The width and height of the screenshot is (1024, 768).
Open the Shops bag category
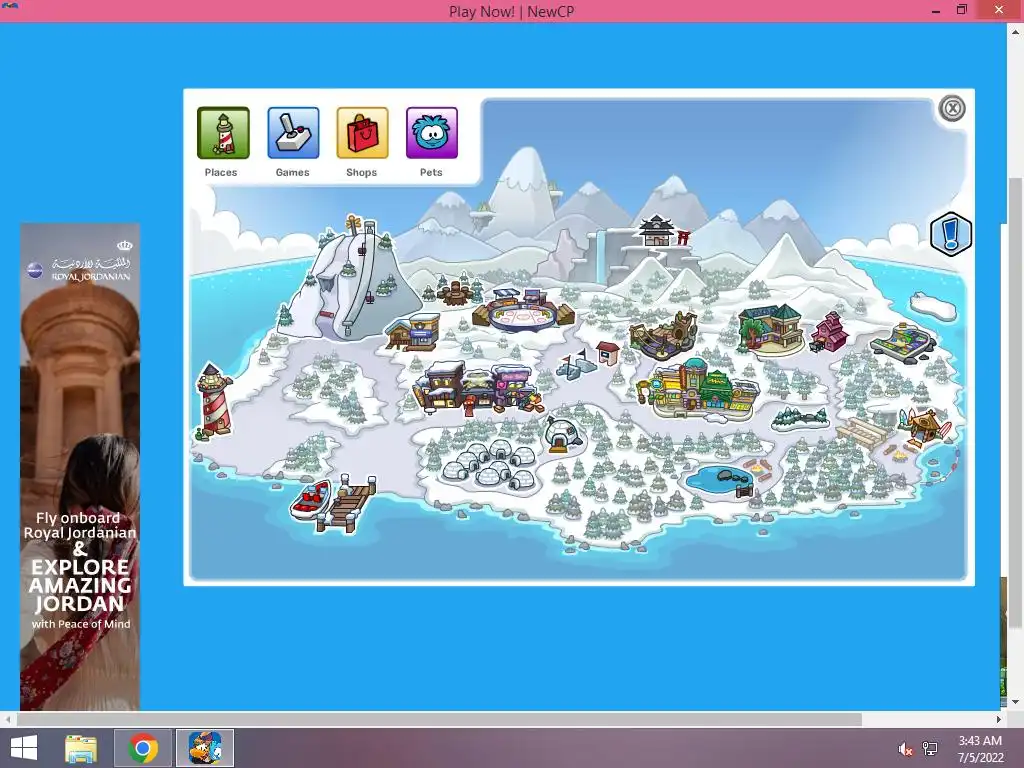click(362, 133)
